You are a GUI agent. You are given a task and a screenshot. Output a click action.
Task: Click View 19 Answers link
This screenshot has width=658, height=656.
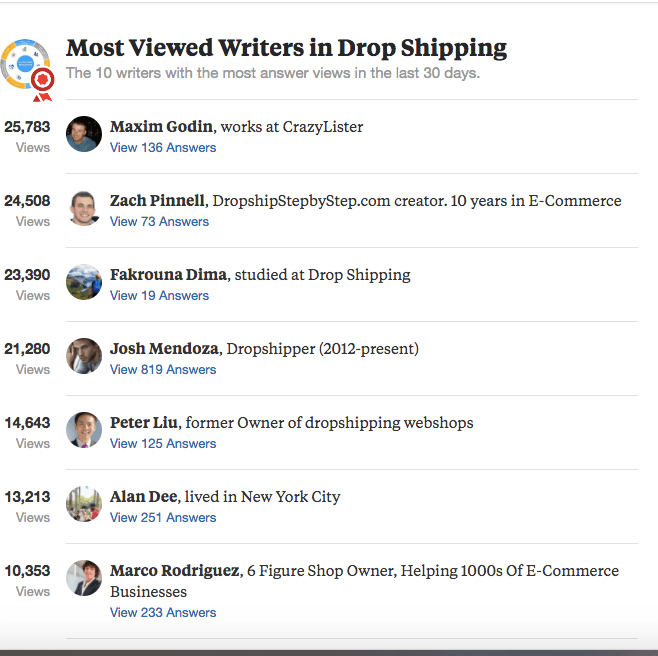pyautogui.click(x=159, y=296)
